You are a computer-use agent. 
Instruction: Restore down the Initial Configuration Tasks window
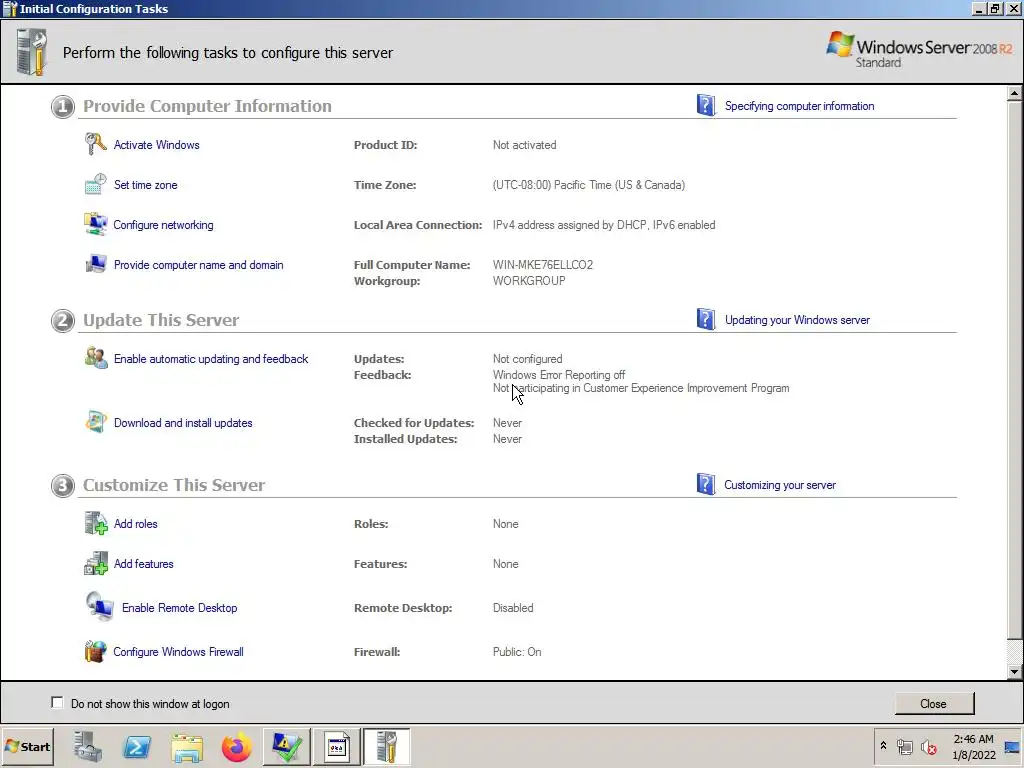(995, 8)
